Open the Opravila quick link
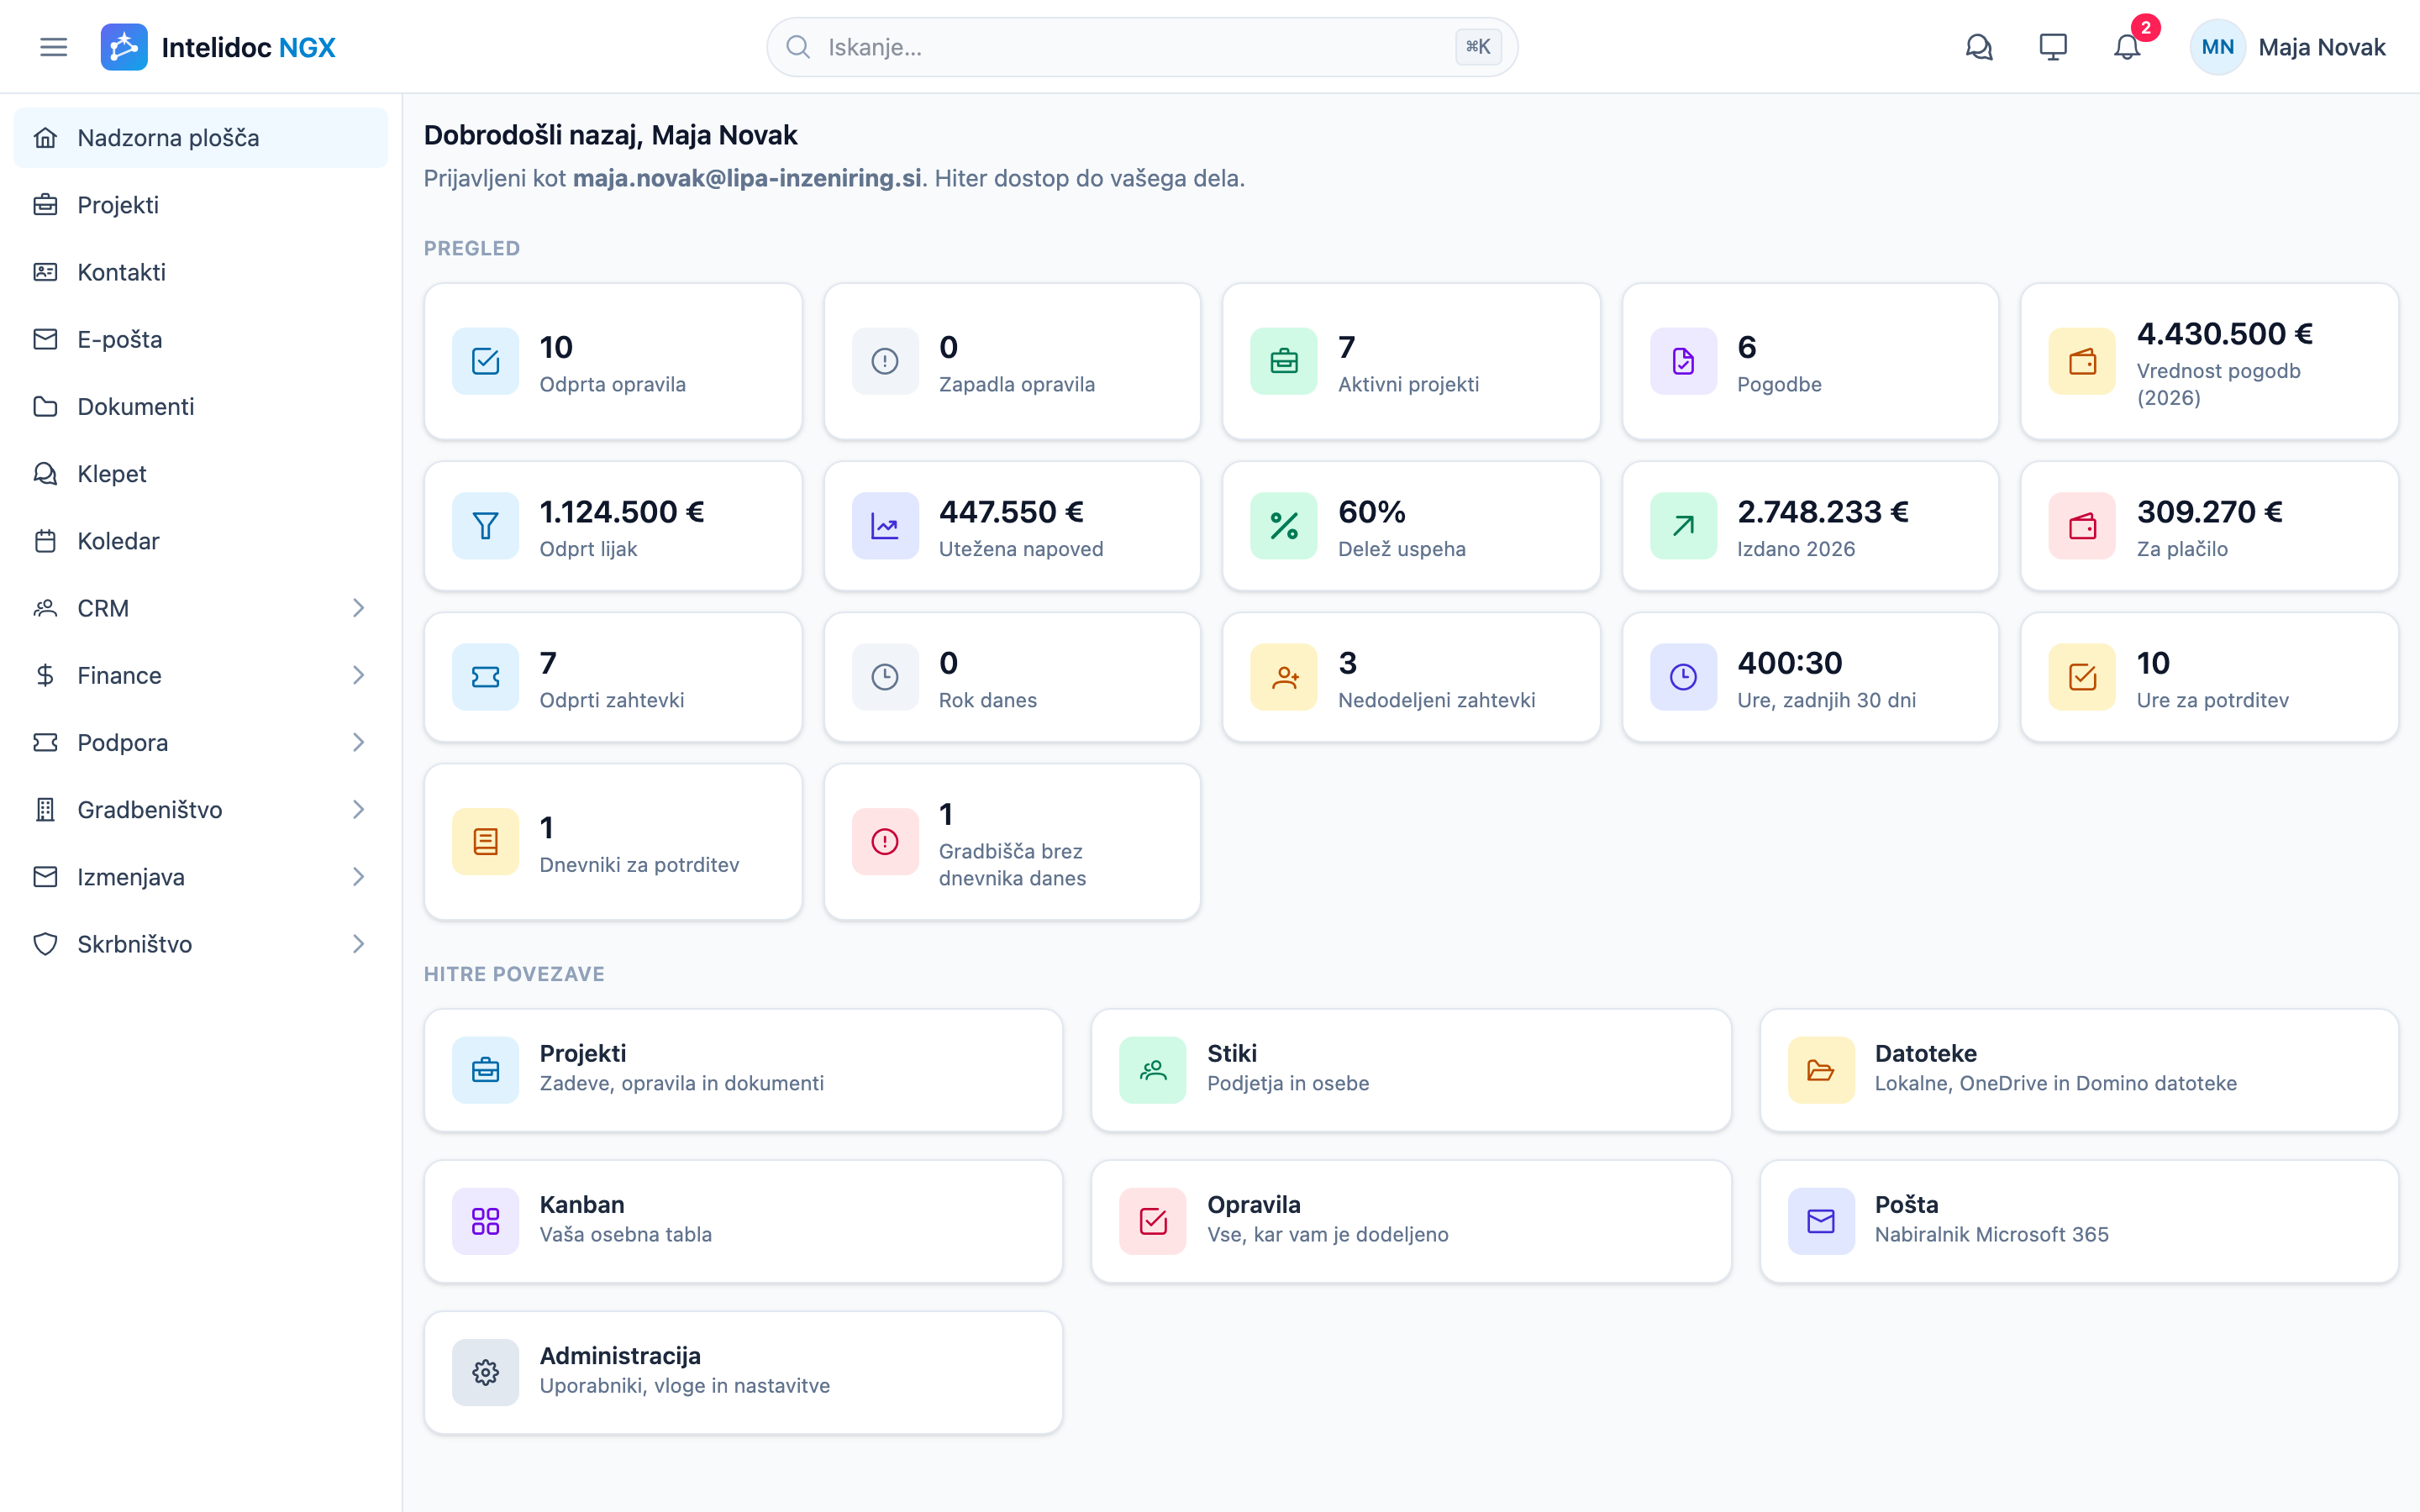 pyautogui.click(x=1411, y=1221)
